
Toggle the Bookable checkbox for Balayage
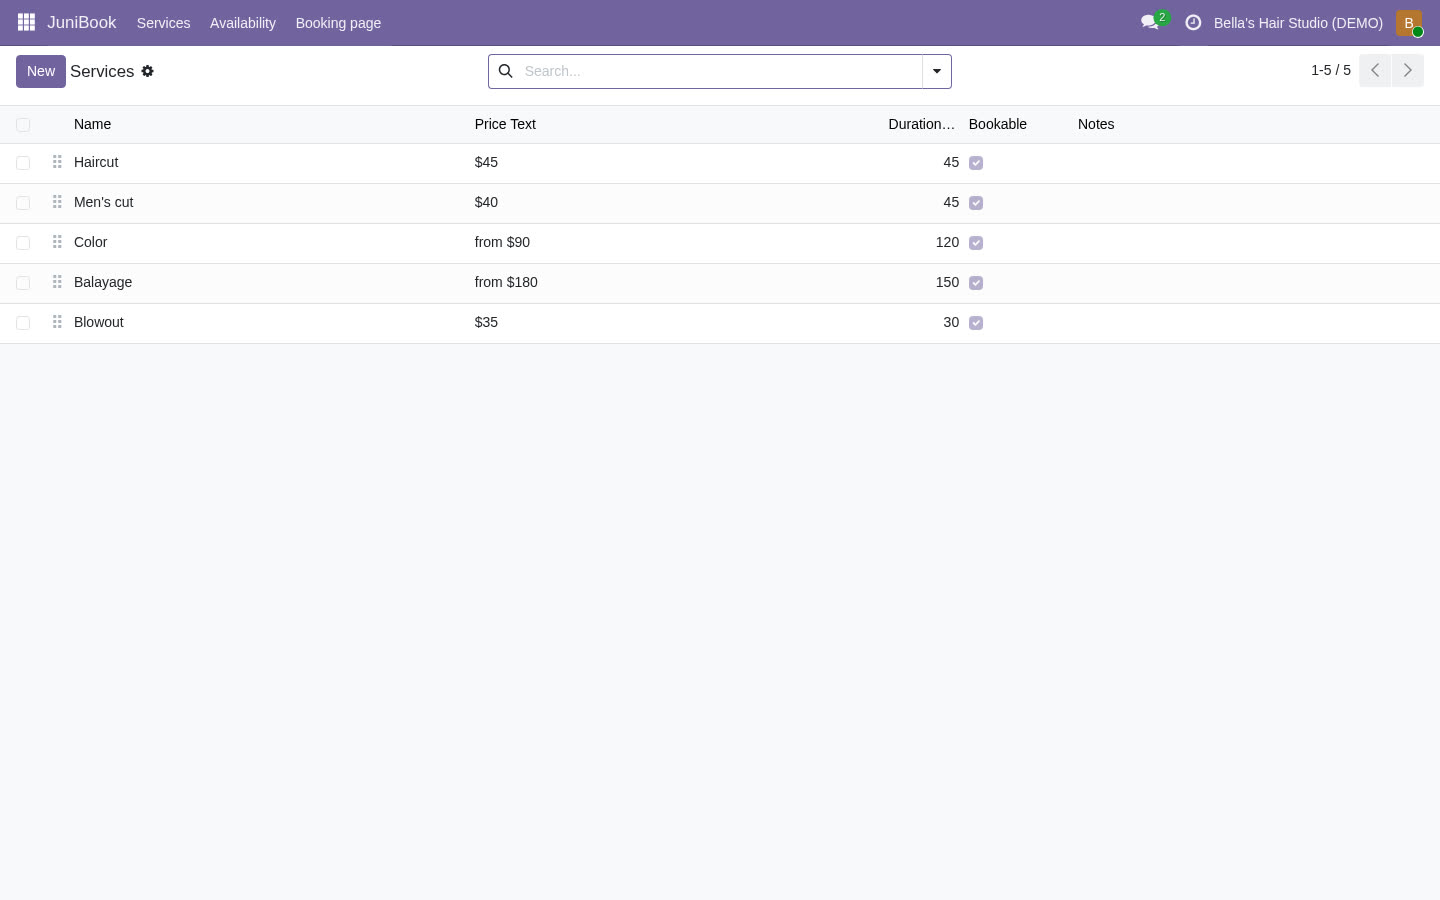coord(976,283)
